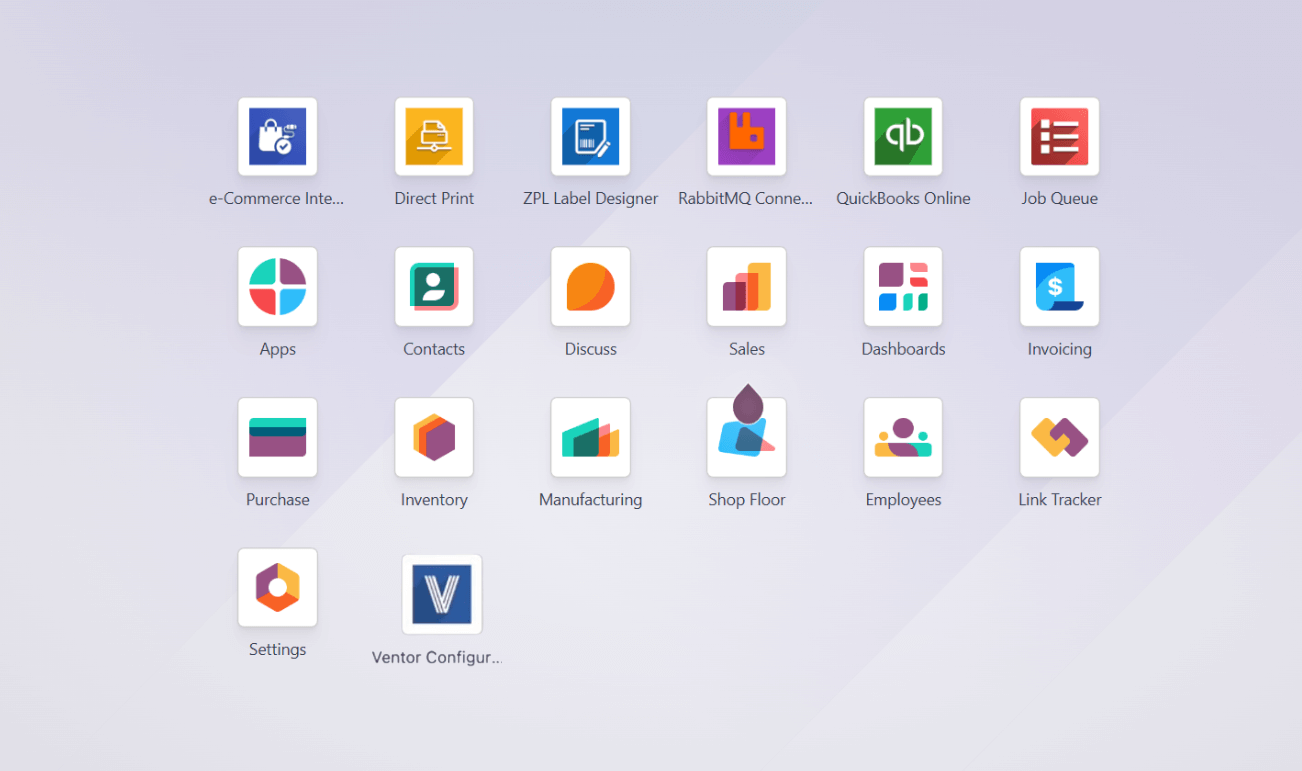Viewport: 1302px width, 771px height.
Task: Click the 'Shop Floor' label text
Action: (746, 499)
